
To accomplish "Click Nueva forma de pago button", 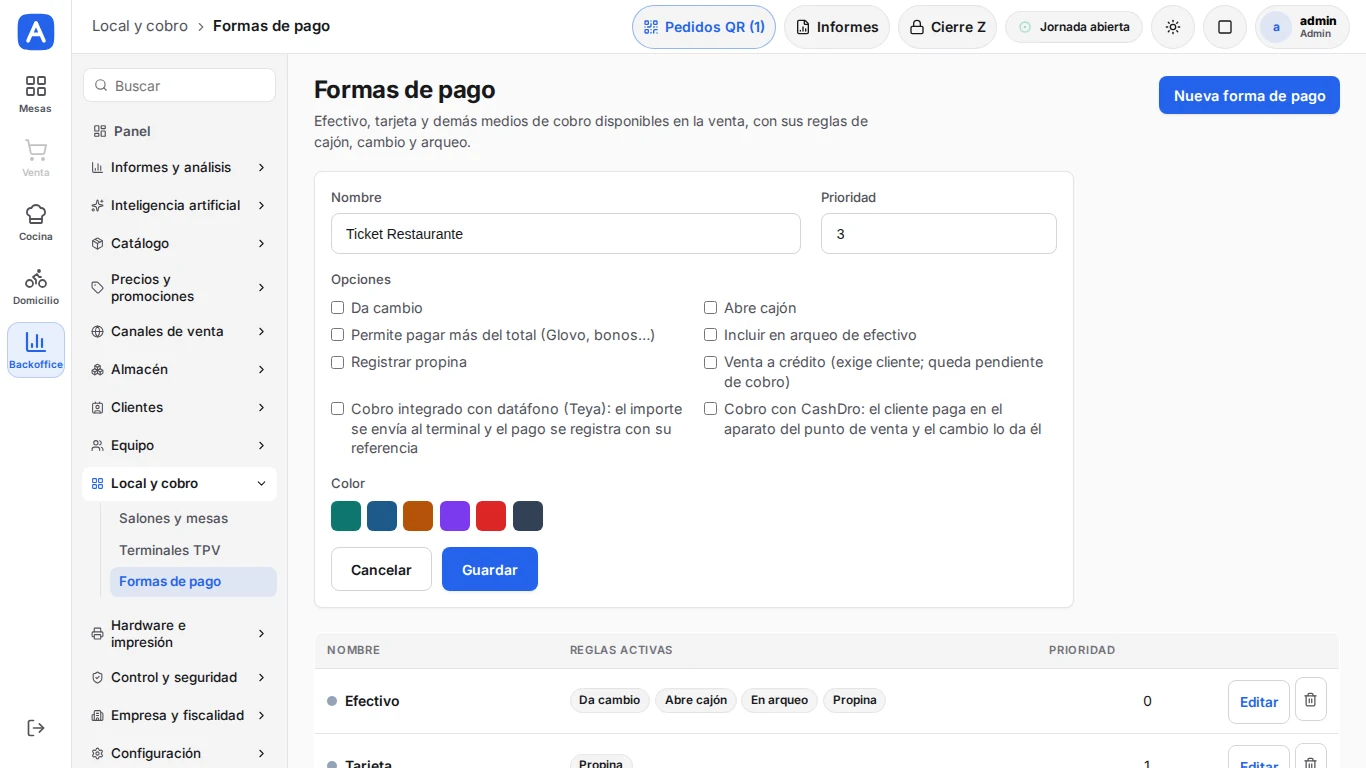I will pos(1249,95).
